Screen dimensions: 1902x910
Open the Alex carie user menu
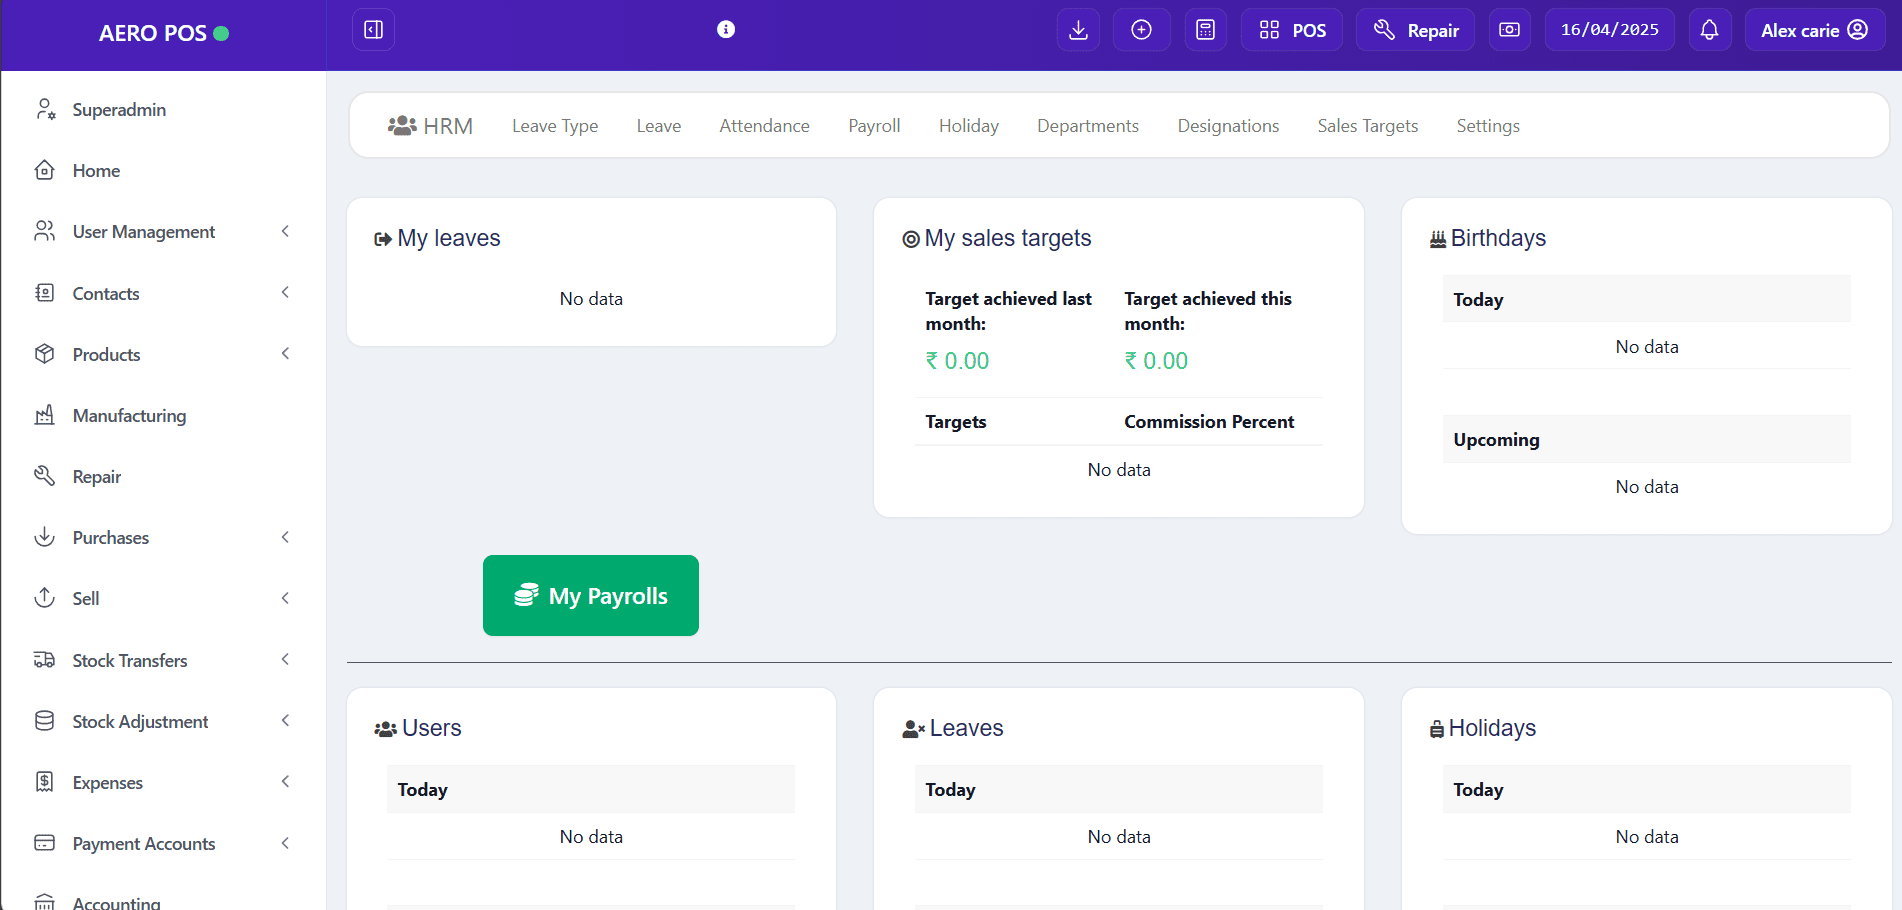1814,30
